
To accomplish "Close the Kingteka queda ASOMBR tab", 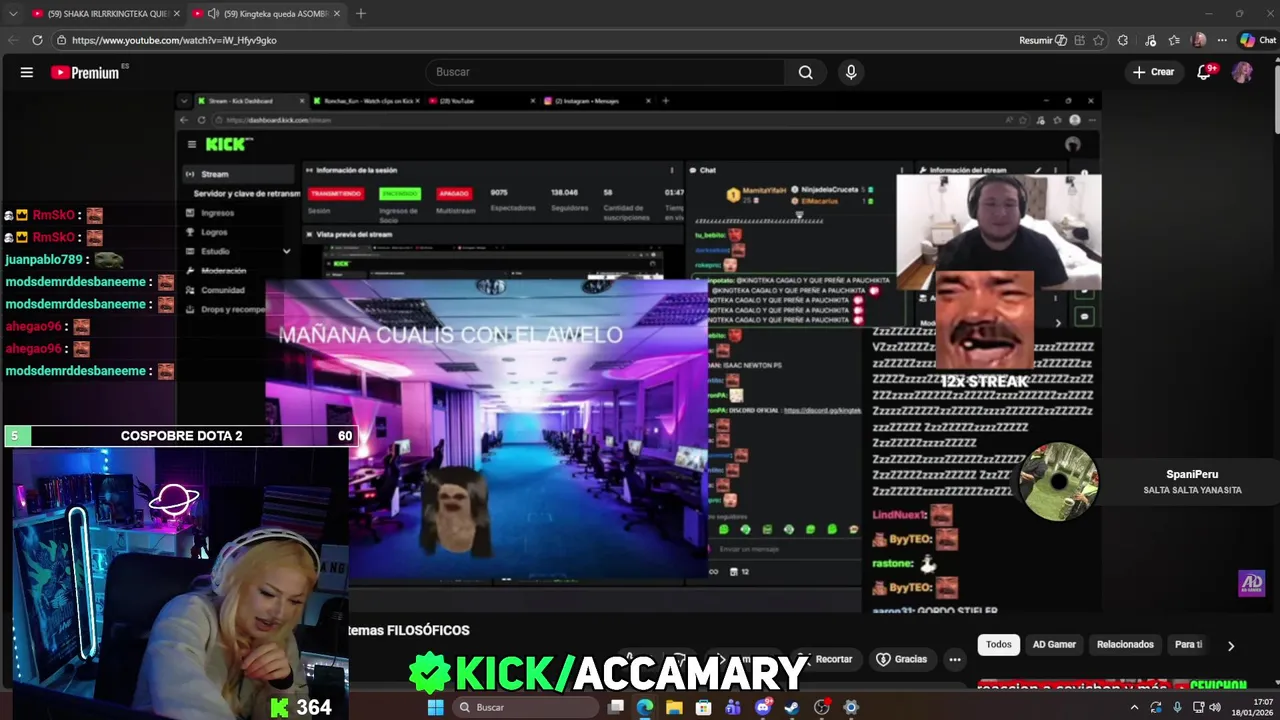I will pos(337,14).
